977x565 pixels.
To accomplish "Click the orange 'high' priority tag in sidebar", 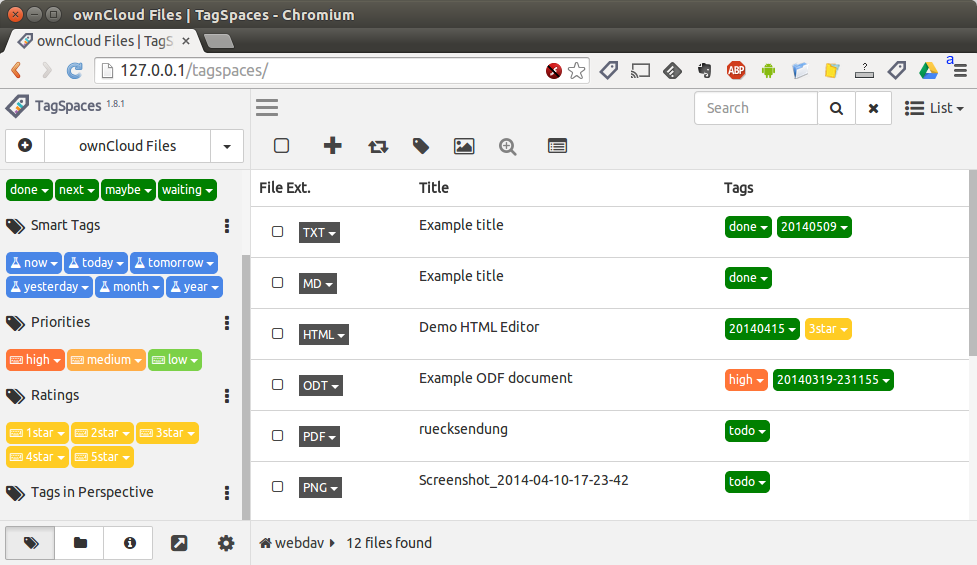I will pos(36,360).
